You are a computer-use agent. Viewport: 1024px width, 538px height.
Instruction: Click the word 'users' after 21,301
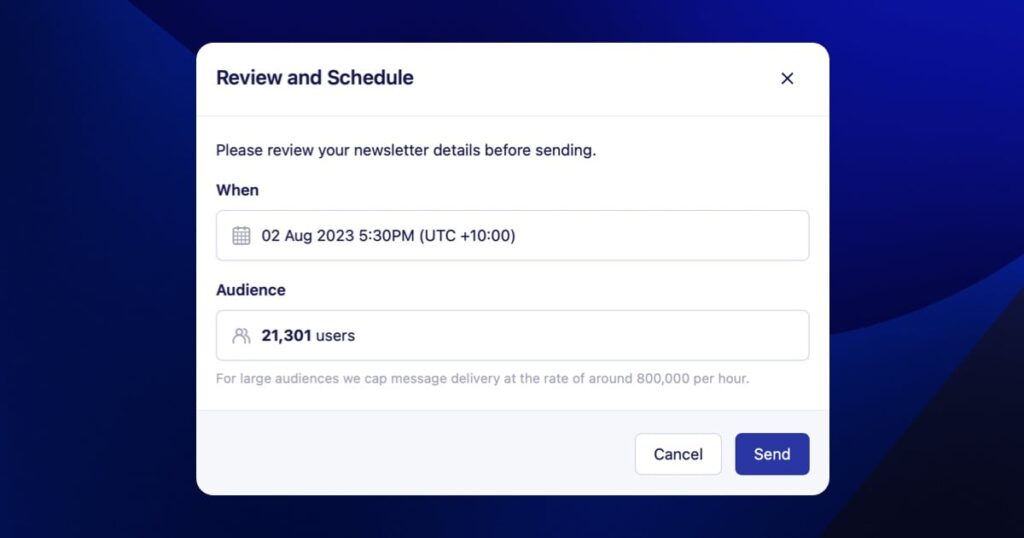[336, 336]
